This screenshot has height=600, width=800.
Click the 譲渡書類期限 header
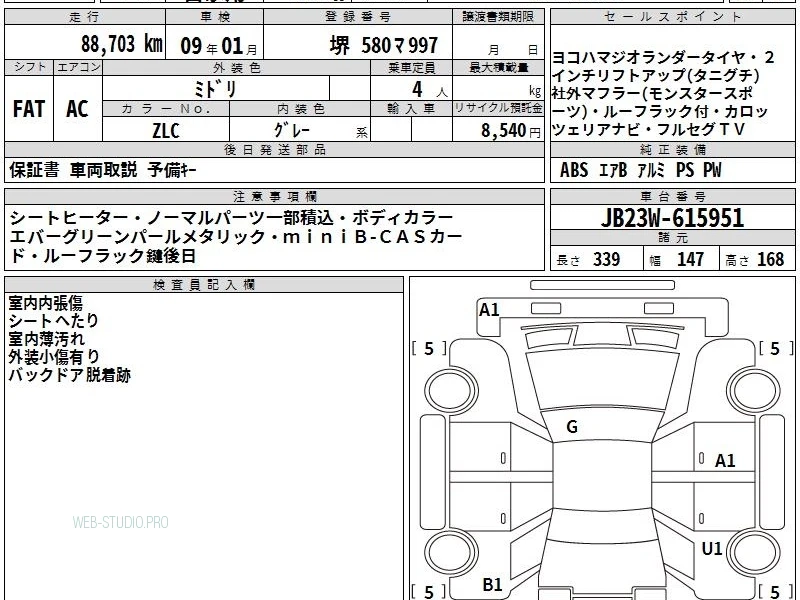point(498,17)
